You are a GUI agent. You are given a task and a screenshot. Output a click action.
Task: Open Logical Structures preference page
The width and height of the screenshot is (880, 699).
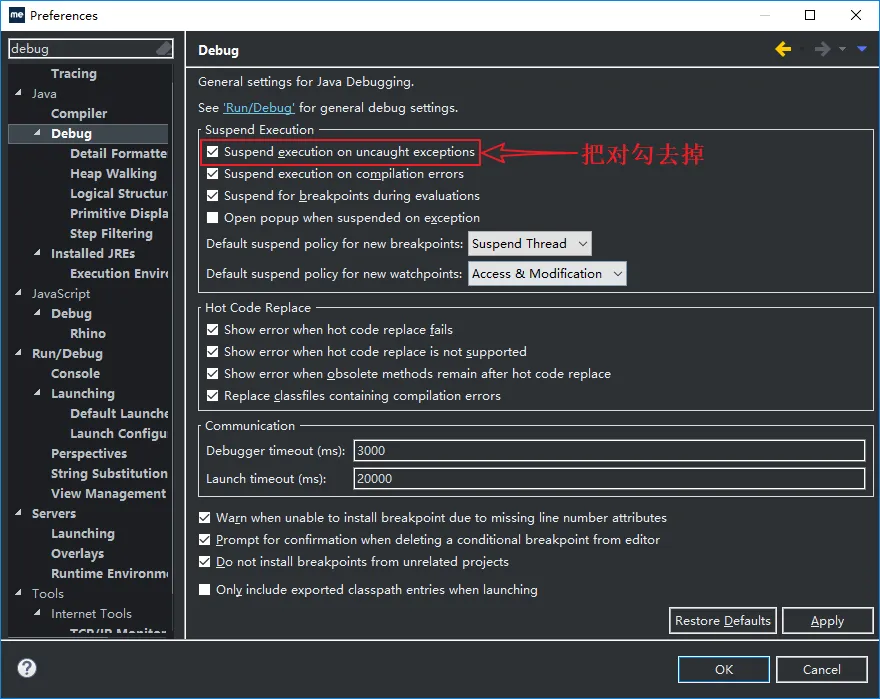pos(118,194)
